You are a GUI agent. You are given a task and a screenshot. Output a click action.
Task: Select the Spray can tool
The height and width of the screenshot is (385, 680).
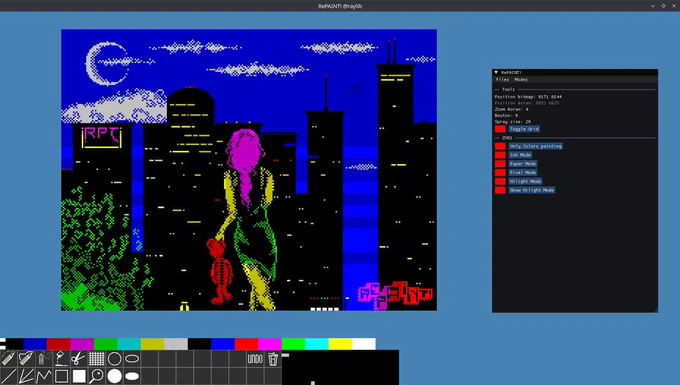click(43, 359)
